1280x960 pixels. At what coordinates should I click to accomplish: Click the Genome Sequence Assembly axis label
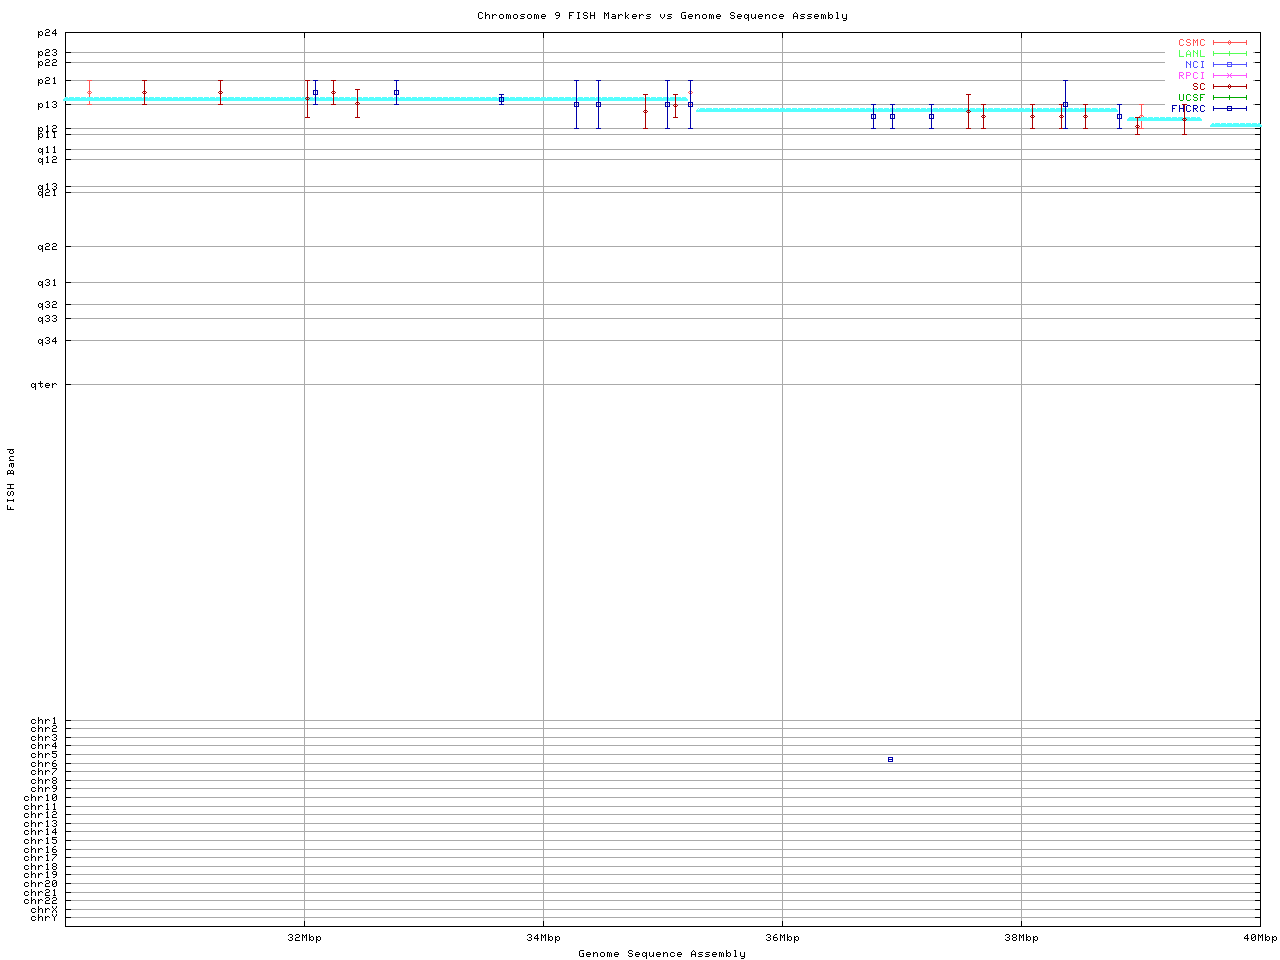(662, 954)
